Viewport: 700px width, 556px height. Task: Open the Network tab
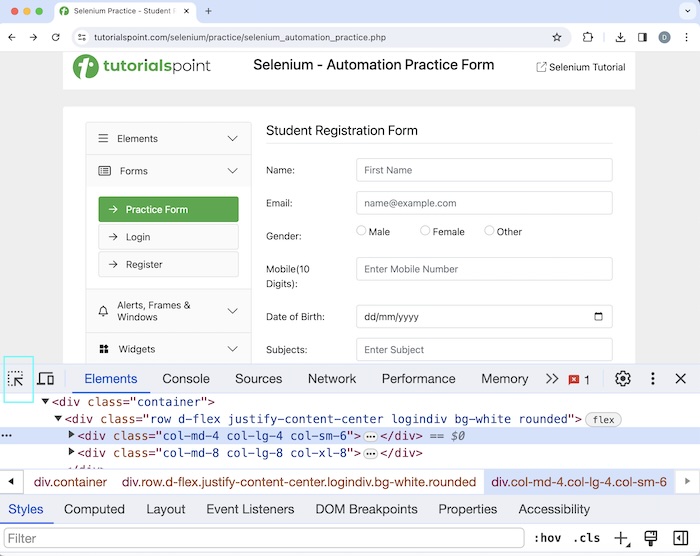point(332,379)
